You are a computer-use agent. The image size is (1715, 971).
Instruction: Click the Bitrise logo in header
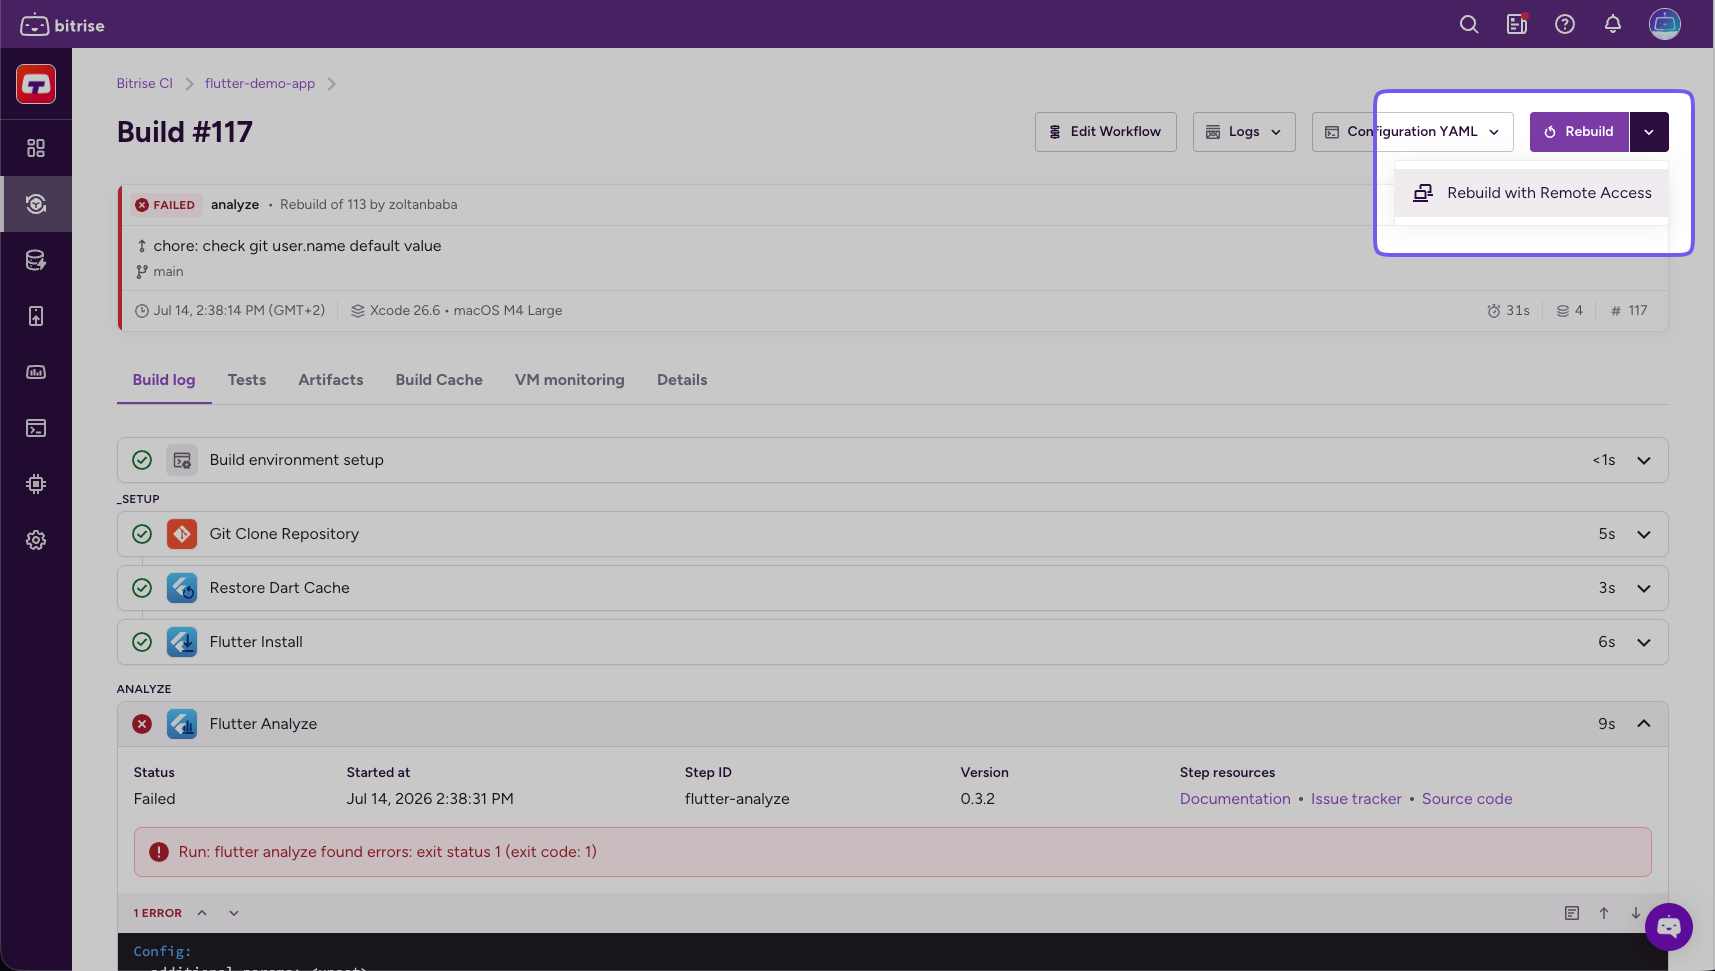click(62, 25)
